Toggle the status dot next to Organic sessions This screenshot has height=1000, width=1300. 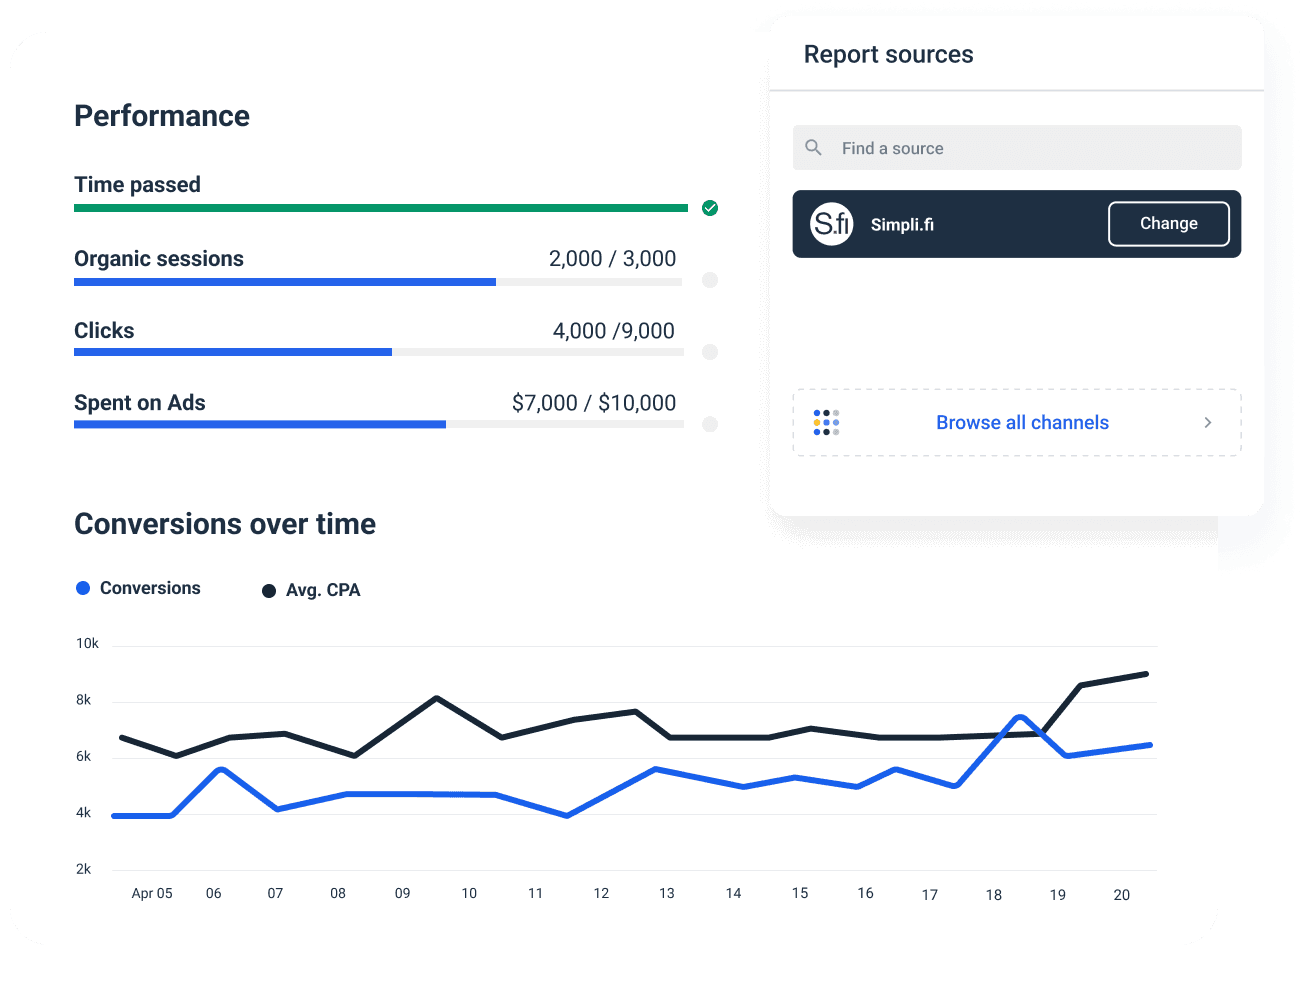(x=710, y=281)
